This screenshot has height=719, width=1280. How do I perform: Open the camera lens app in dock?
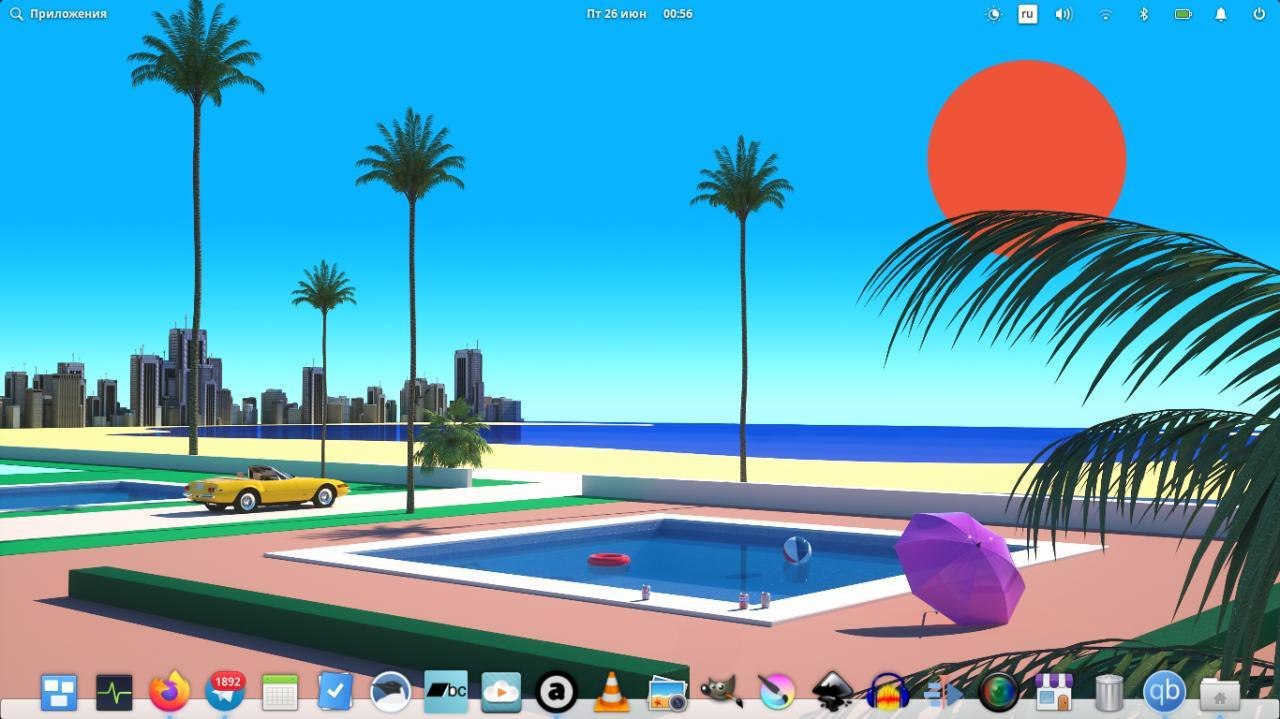[x=998, y=691]
